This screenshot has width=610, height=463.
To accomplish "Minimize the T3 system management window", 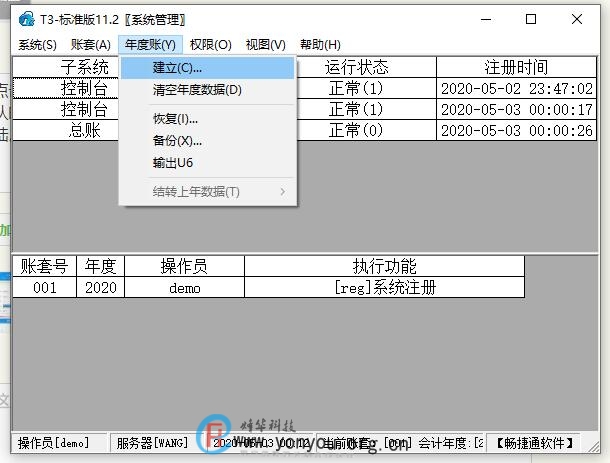I will tap(486, 19).
